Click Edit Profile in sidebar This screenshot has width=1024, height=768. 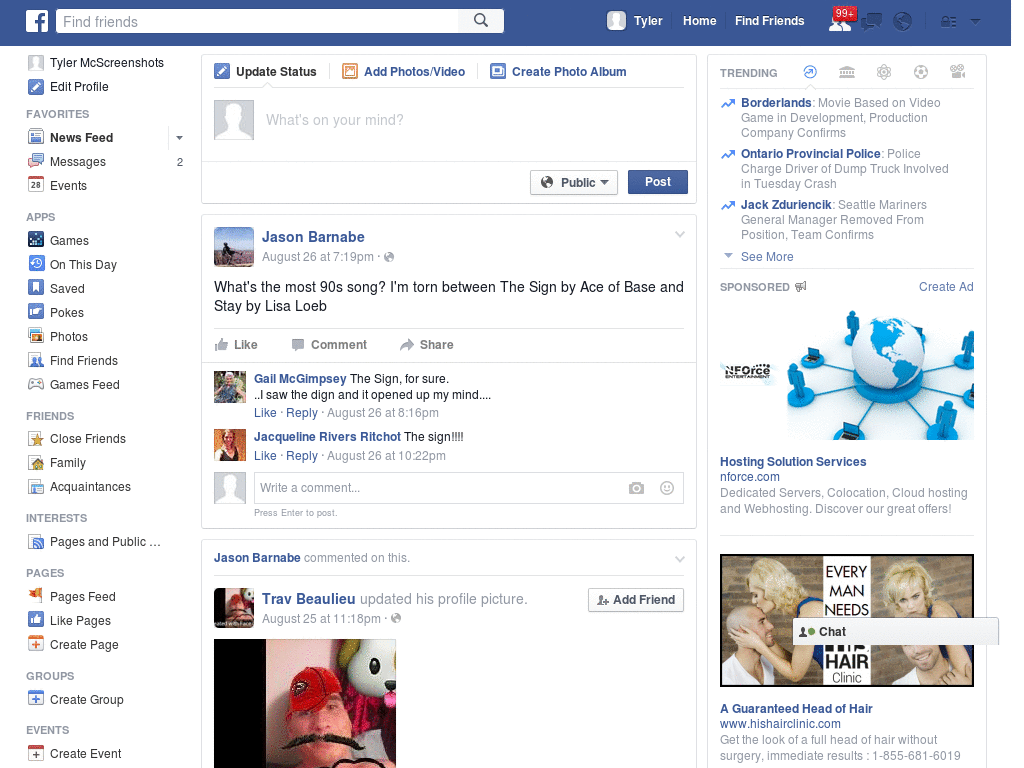pyautogui.click(x=68, y=87)
